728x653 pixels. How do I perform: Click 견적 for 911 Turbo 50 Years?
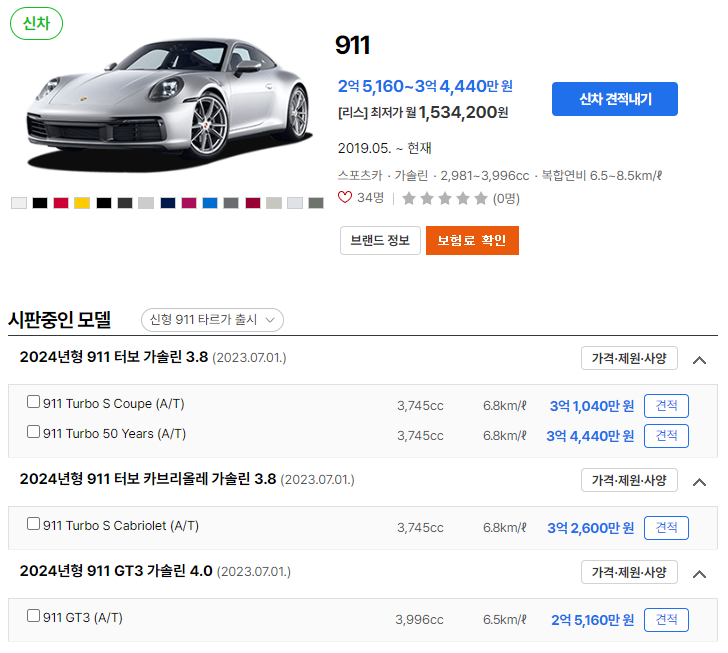666,436
